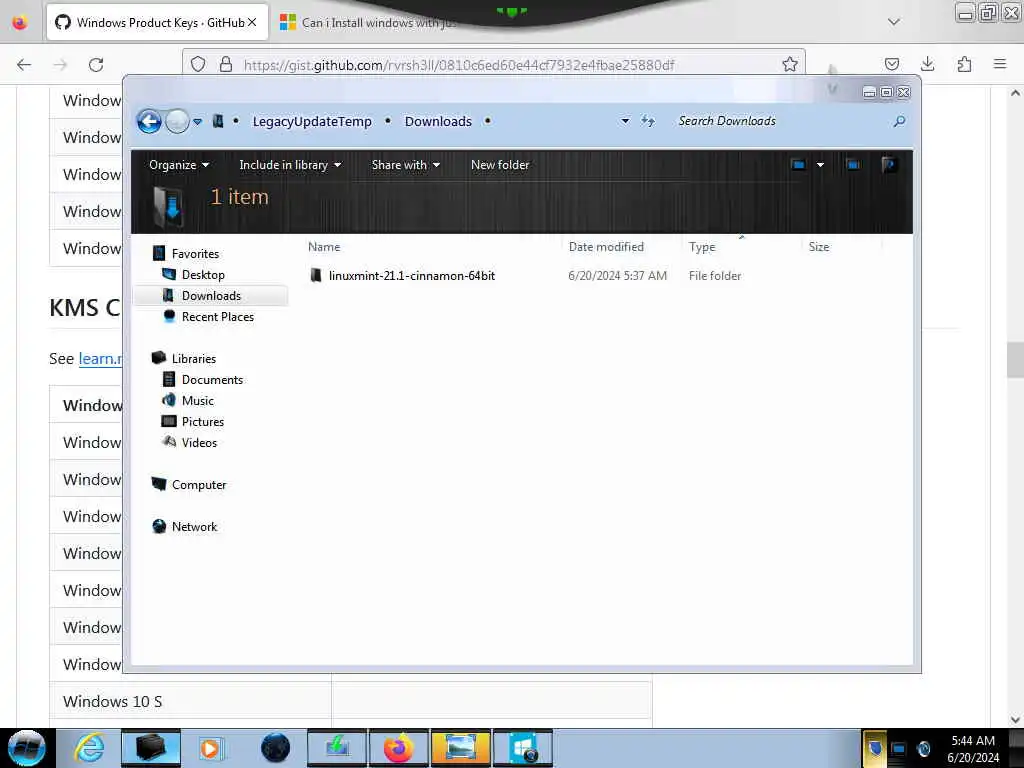Open Downloads in the navigation pane
This screenshot has width=1024, height=768.
pos(211,296)
